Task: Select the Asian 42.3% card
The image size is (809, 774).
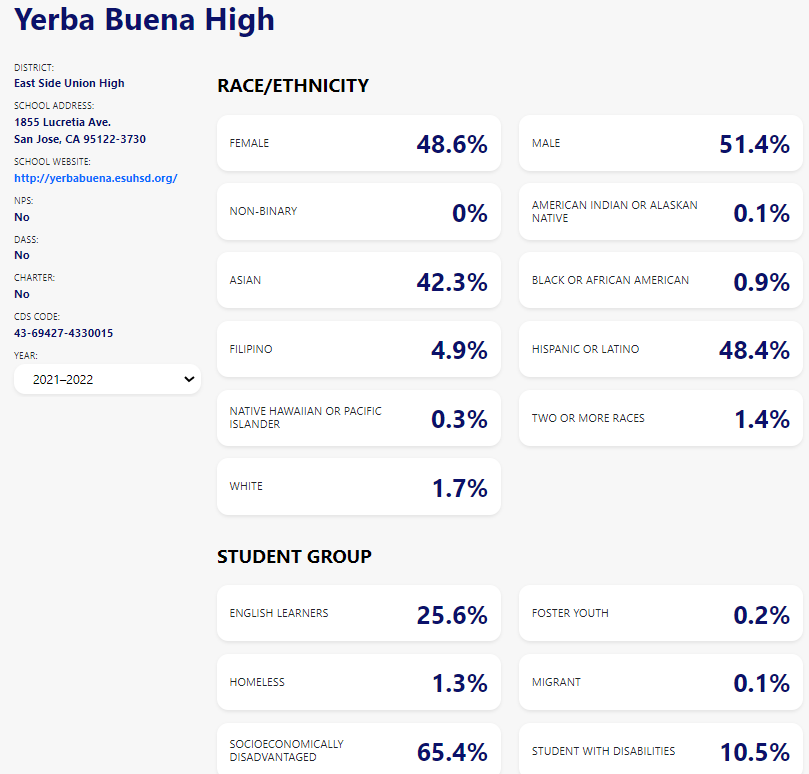Action: tap(358, 281)
